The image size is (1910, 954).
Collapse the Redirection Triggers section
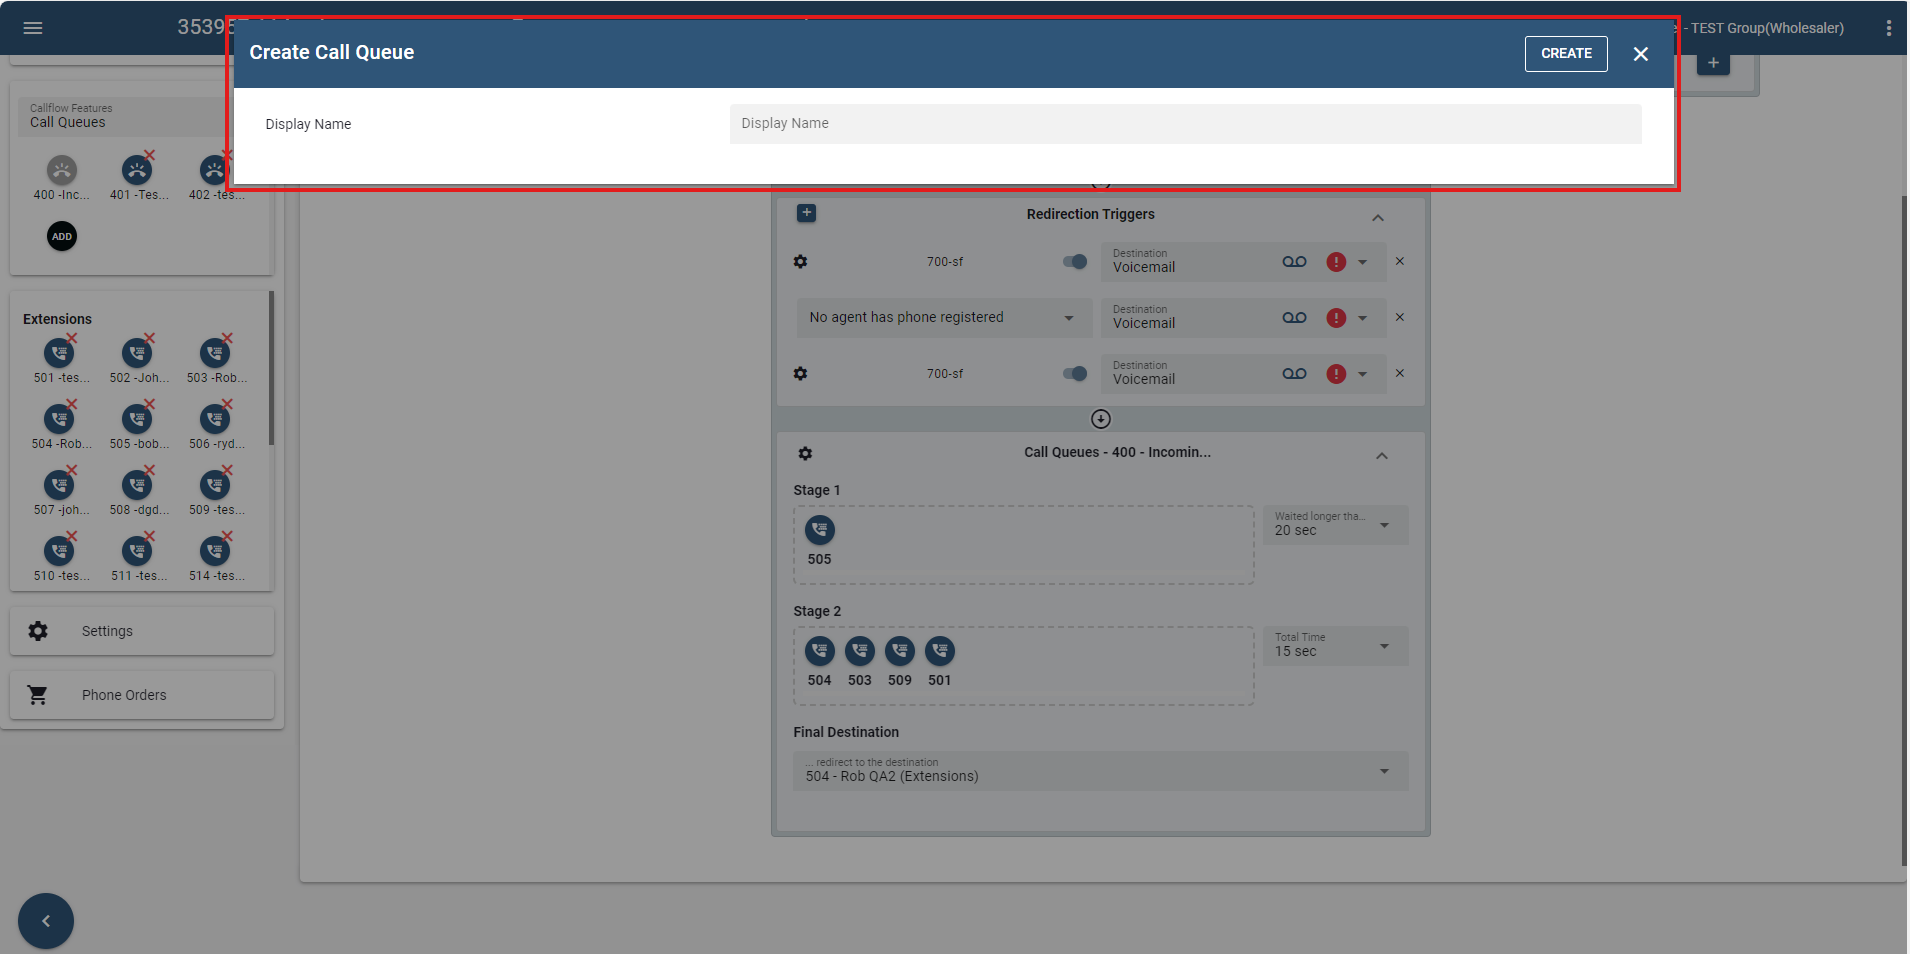coord(1377,218)
